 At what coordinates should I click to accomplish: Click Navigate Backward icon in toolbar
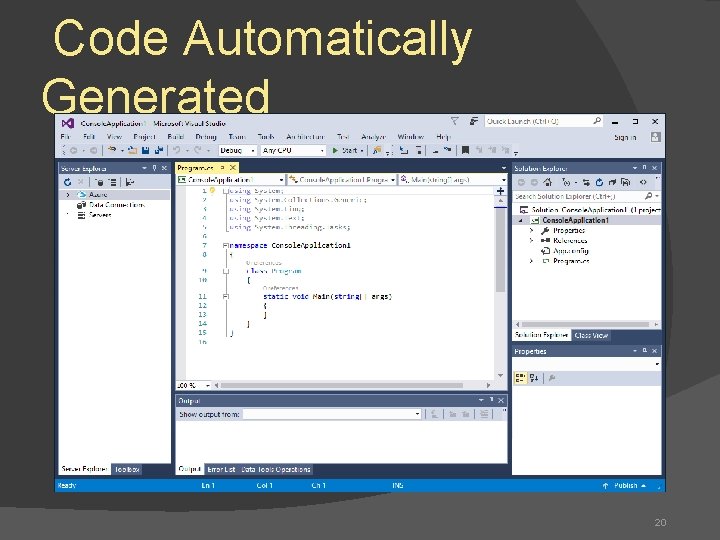pyautogui.click(x=73, y=150)
